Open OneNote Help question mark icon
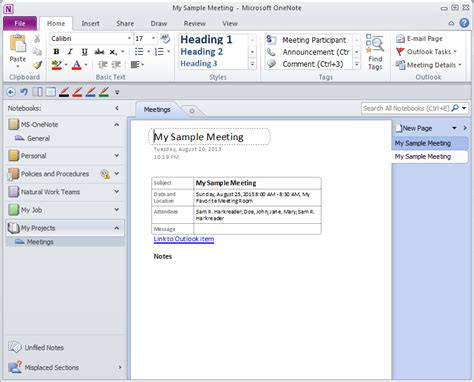Image resolution: width=474 pixels, height=382 pixels. (464, 23)
